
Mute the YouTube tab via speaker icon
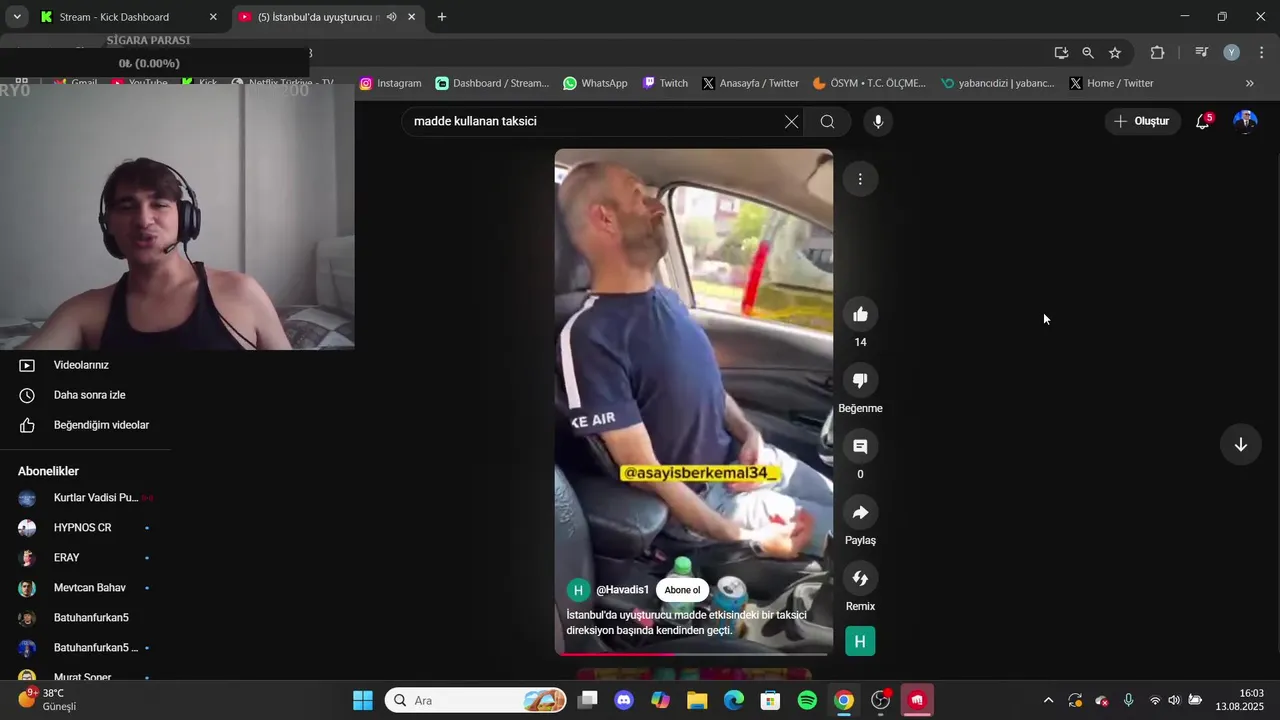(x=391, y=17)
